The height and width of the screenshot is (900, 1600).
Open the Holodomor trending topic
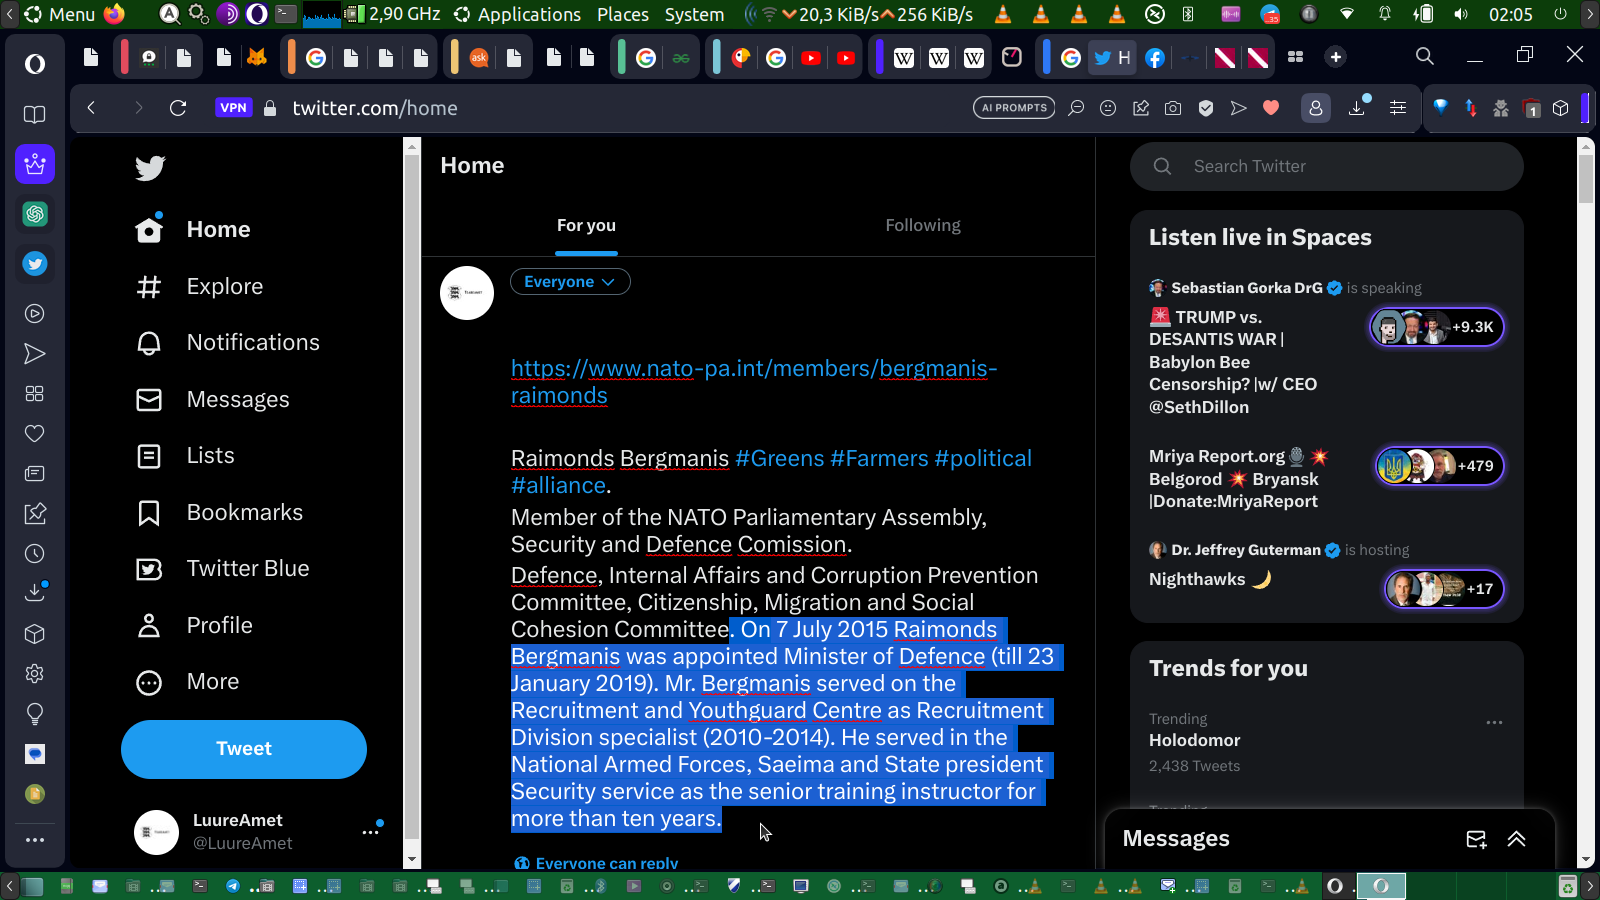coord(1194,741)
